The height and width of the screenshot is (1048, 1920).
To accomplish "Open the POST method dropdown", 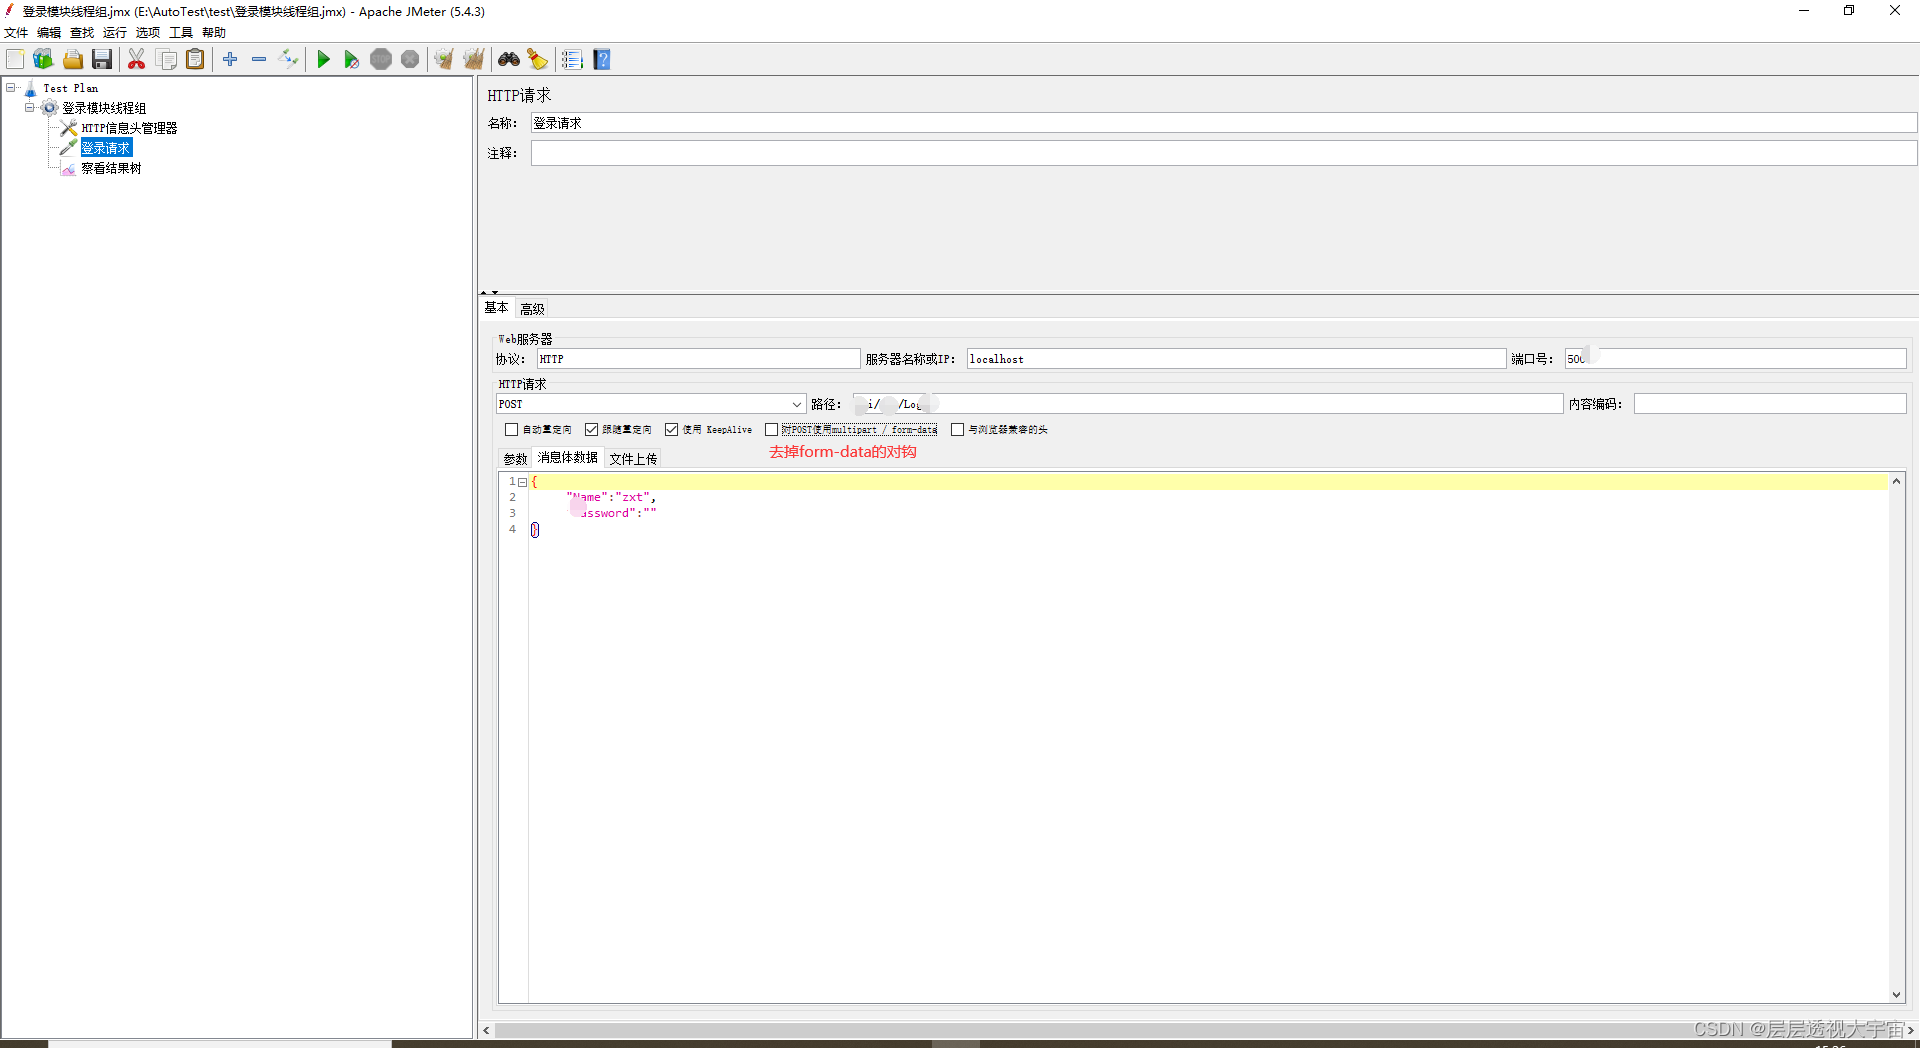I will (797, 404).
